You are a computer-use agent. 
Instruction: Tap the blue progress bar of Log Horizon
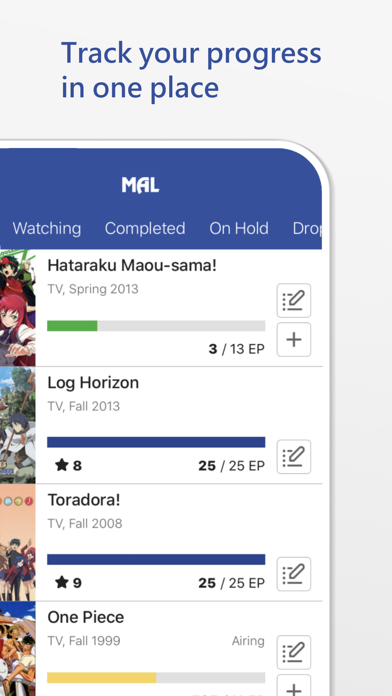coord(156,442)
